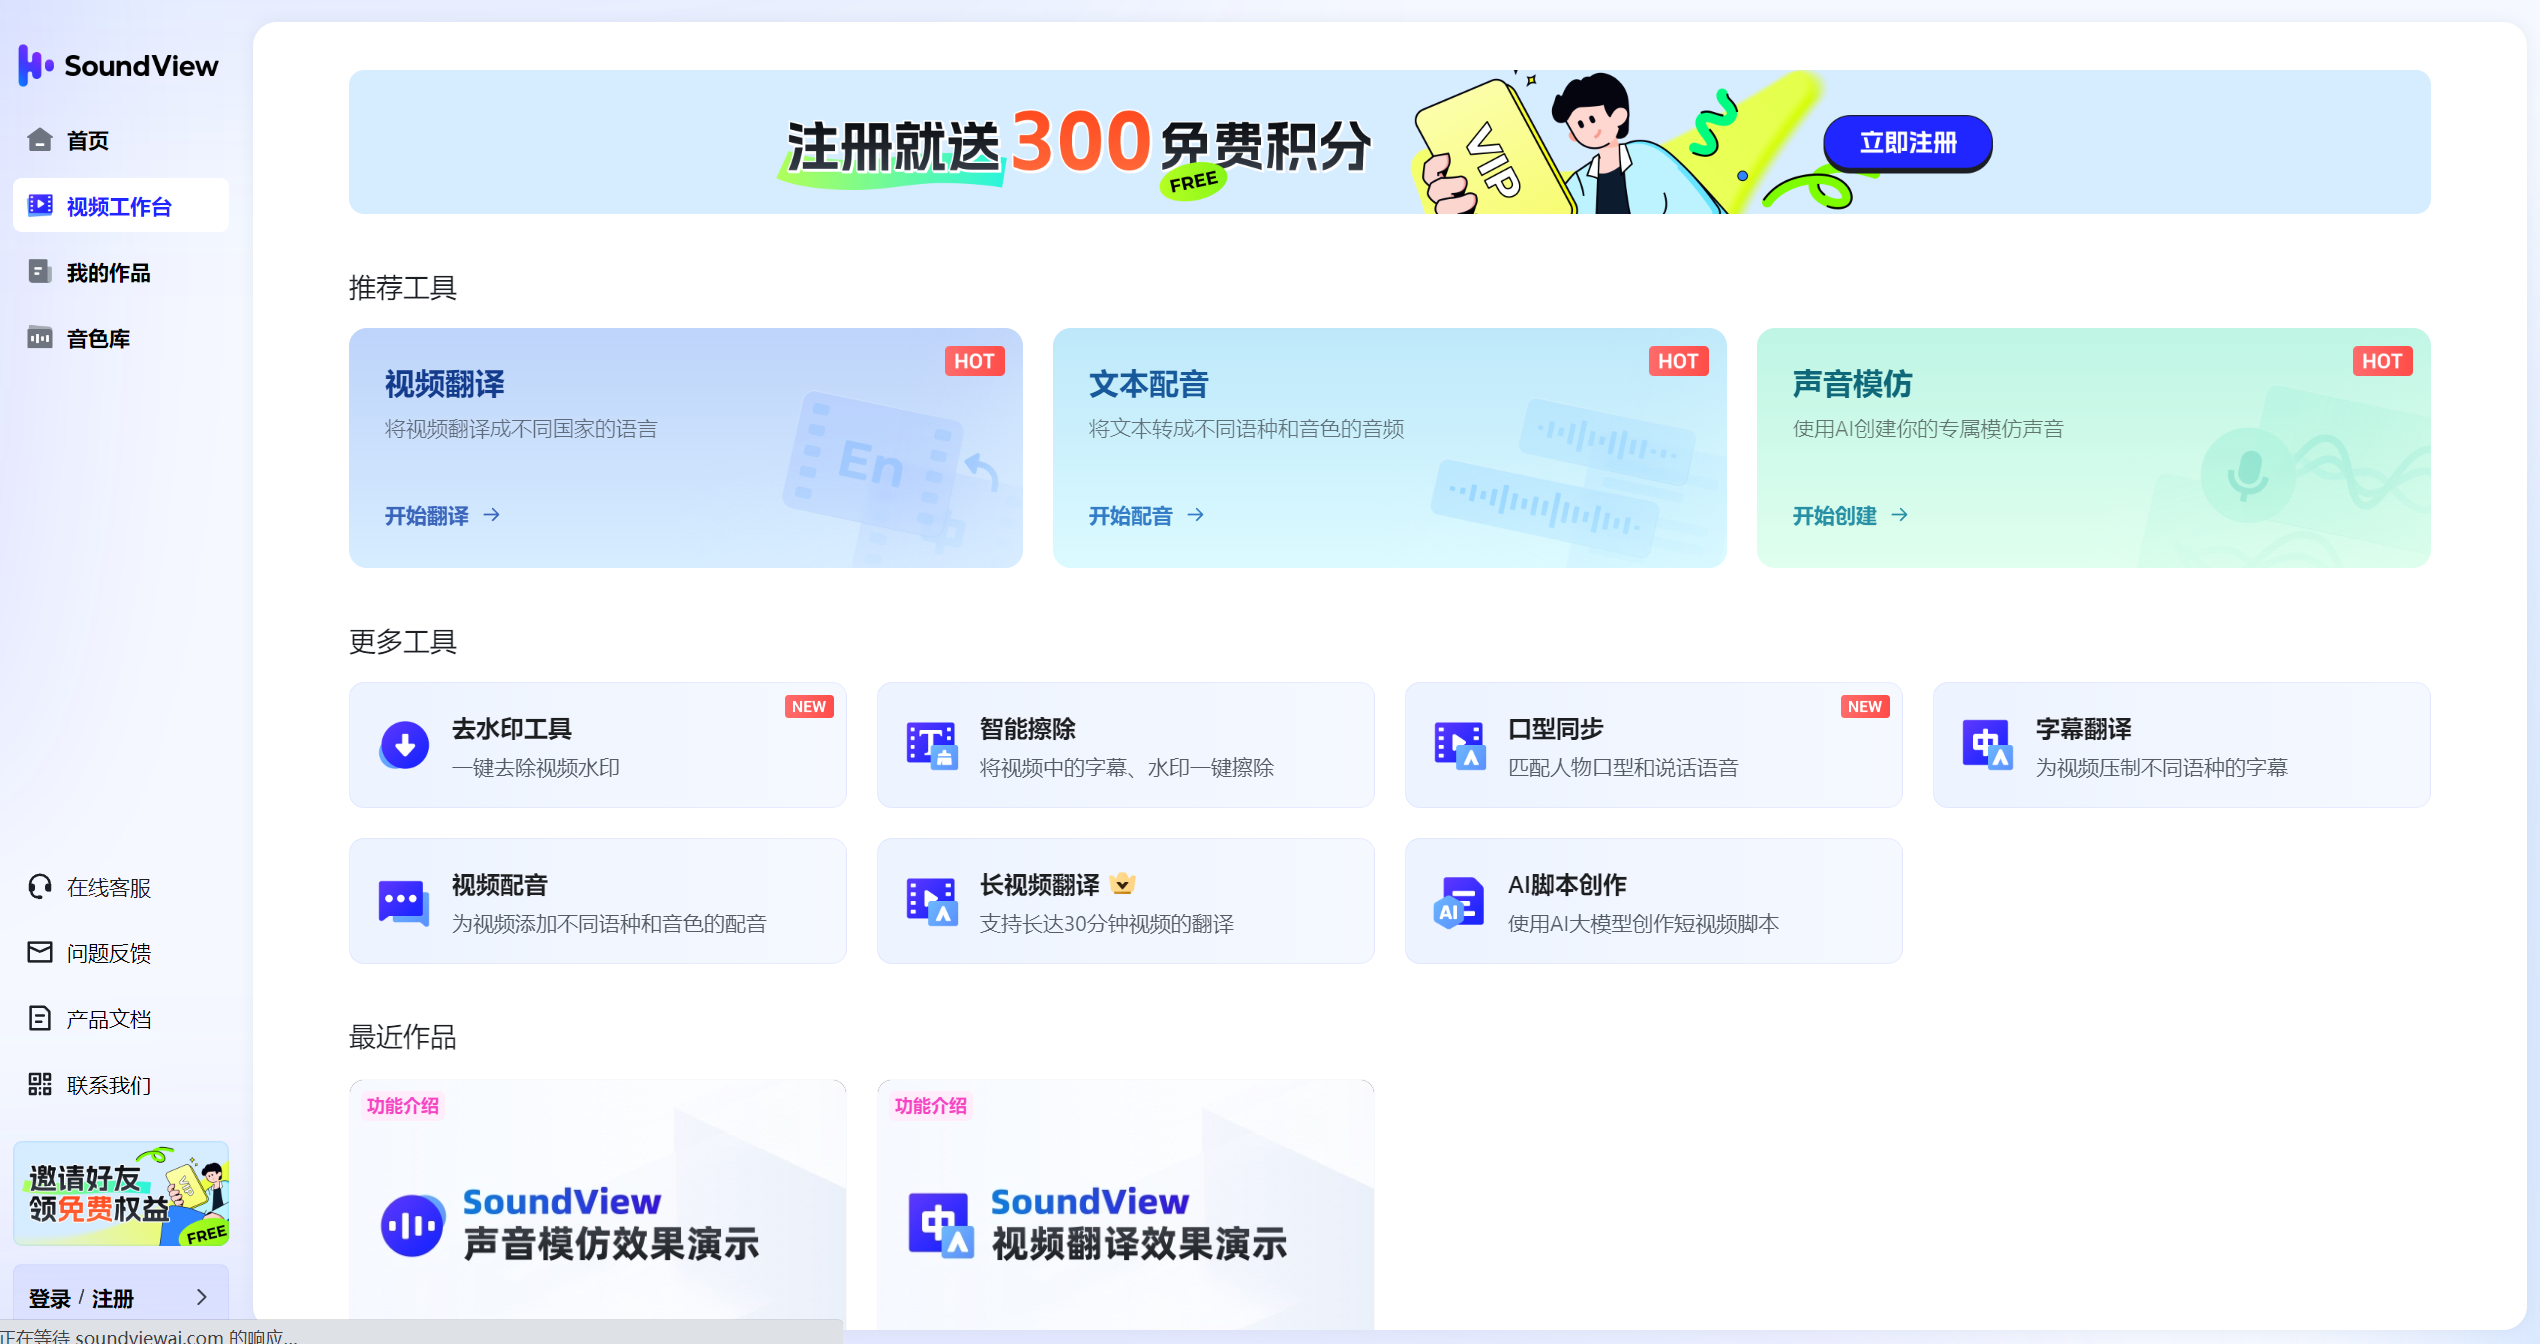The image size is (2540, 1344).
Task: Expand the 登录 / 注册 chevron
Action: click(202, 1297)
